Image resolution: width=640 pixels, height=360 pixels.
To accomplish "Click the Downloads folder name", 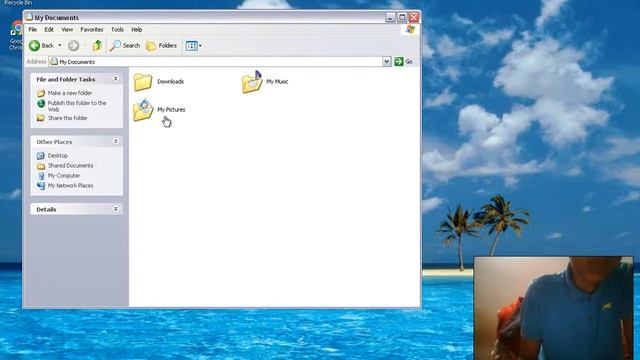I will [171, 82].
